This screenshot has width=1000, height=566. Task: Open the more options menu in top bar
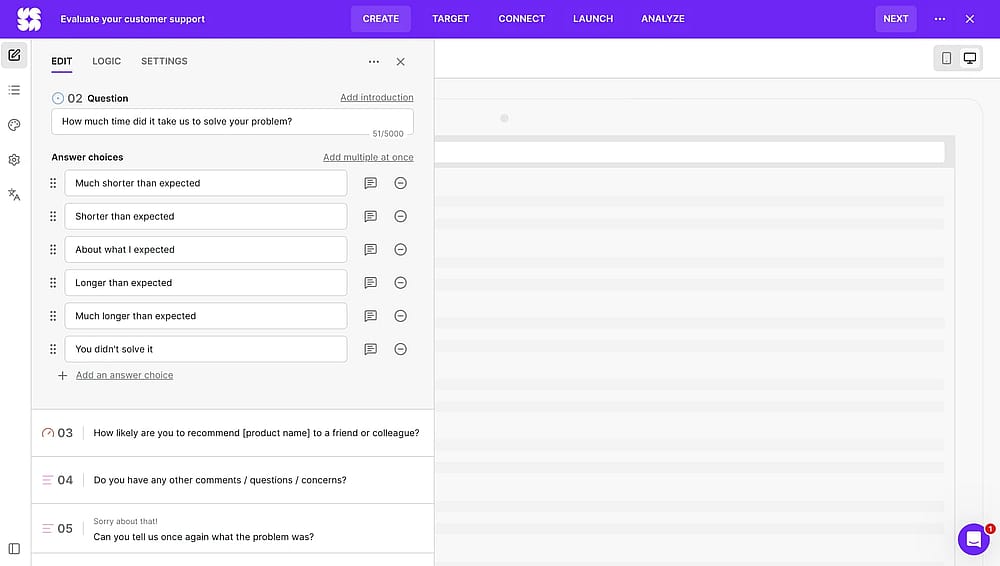939,19
